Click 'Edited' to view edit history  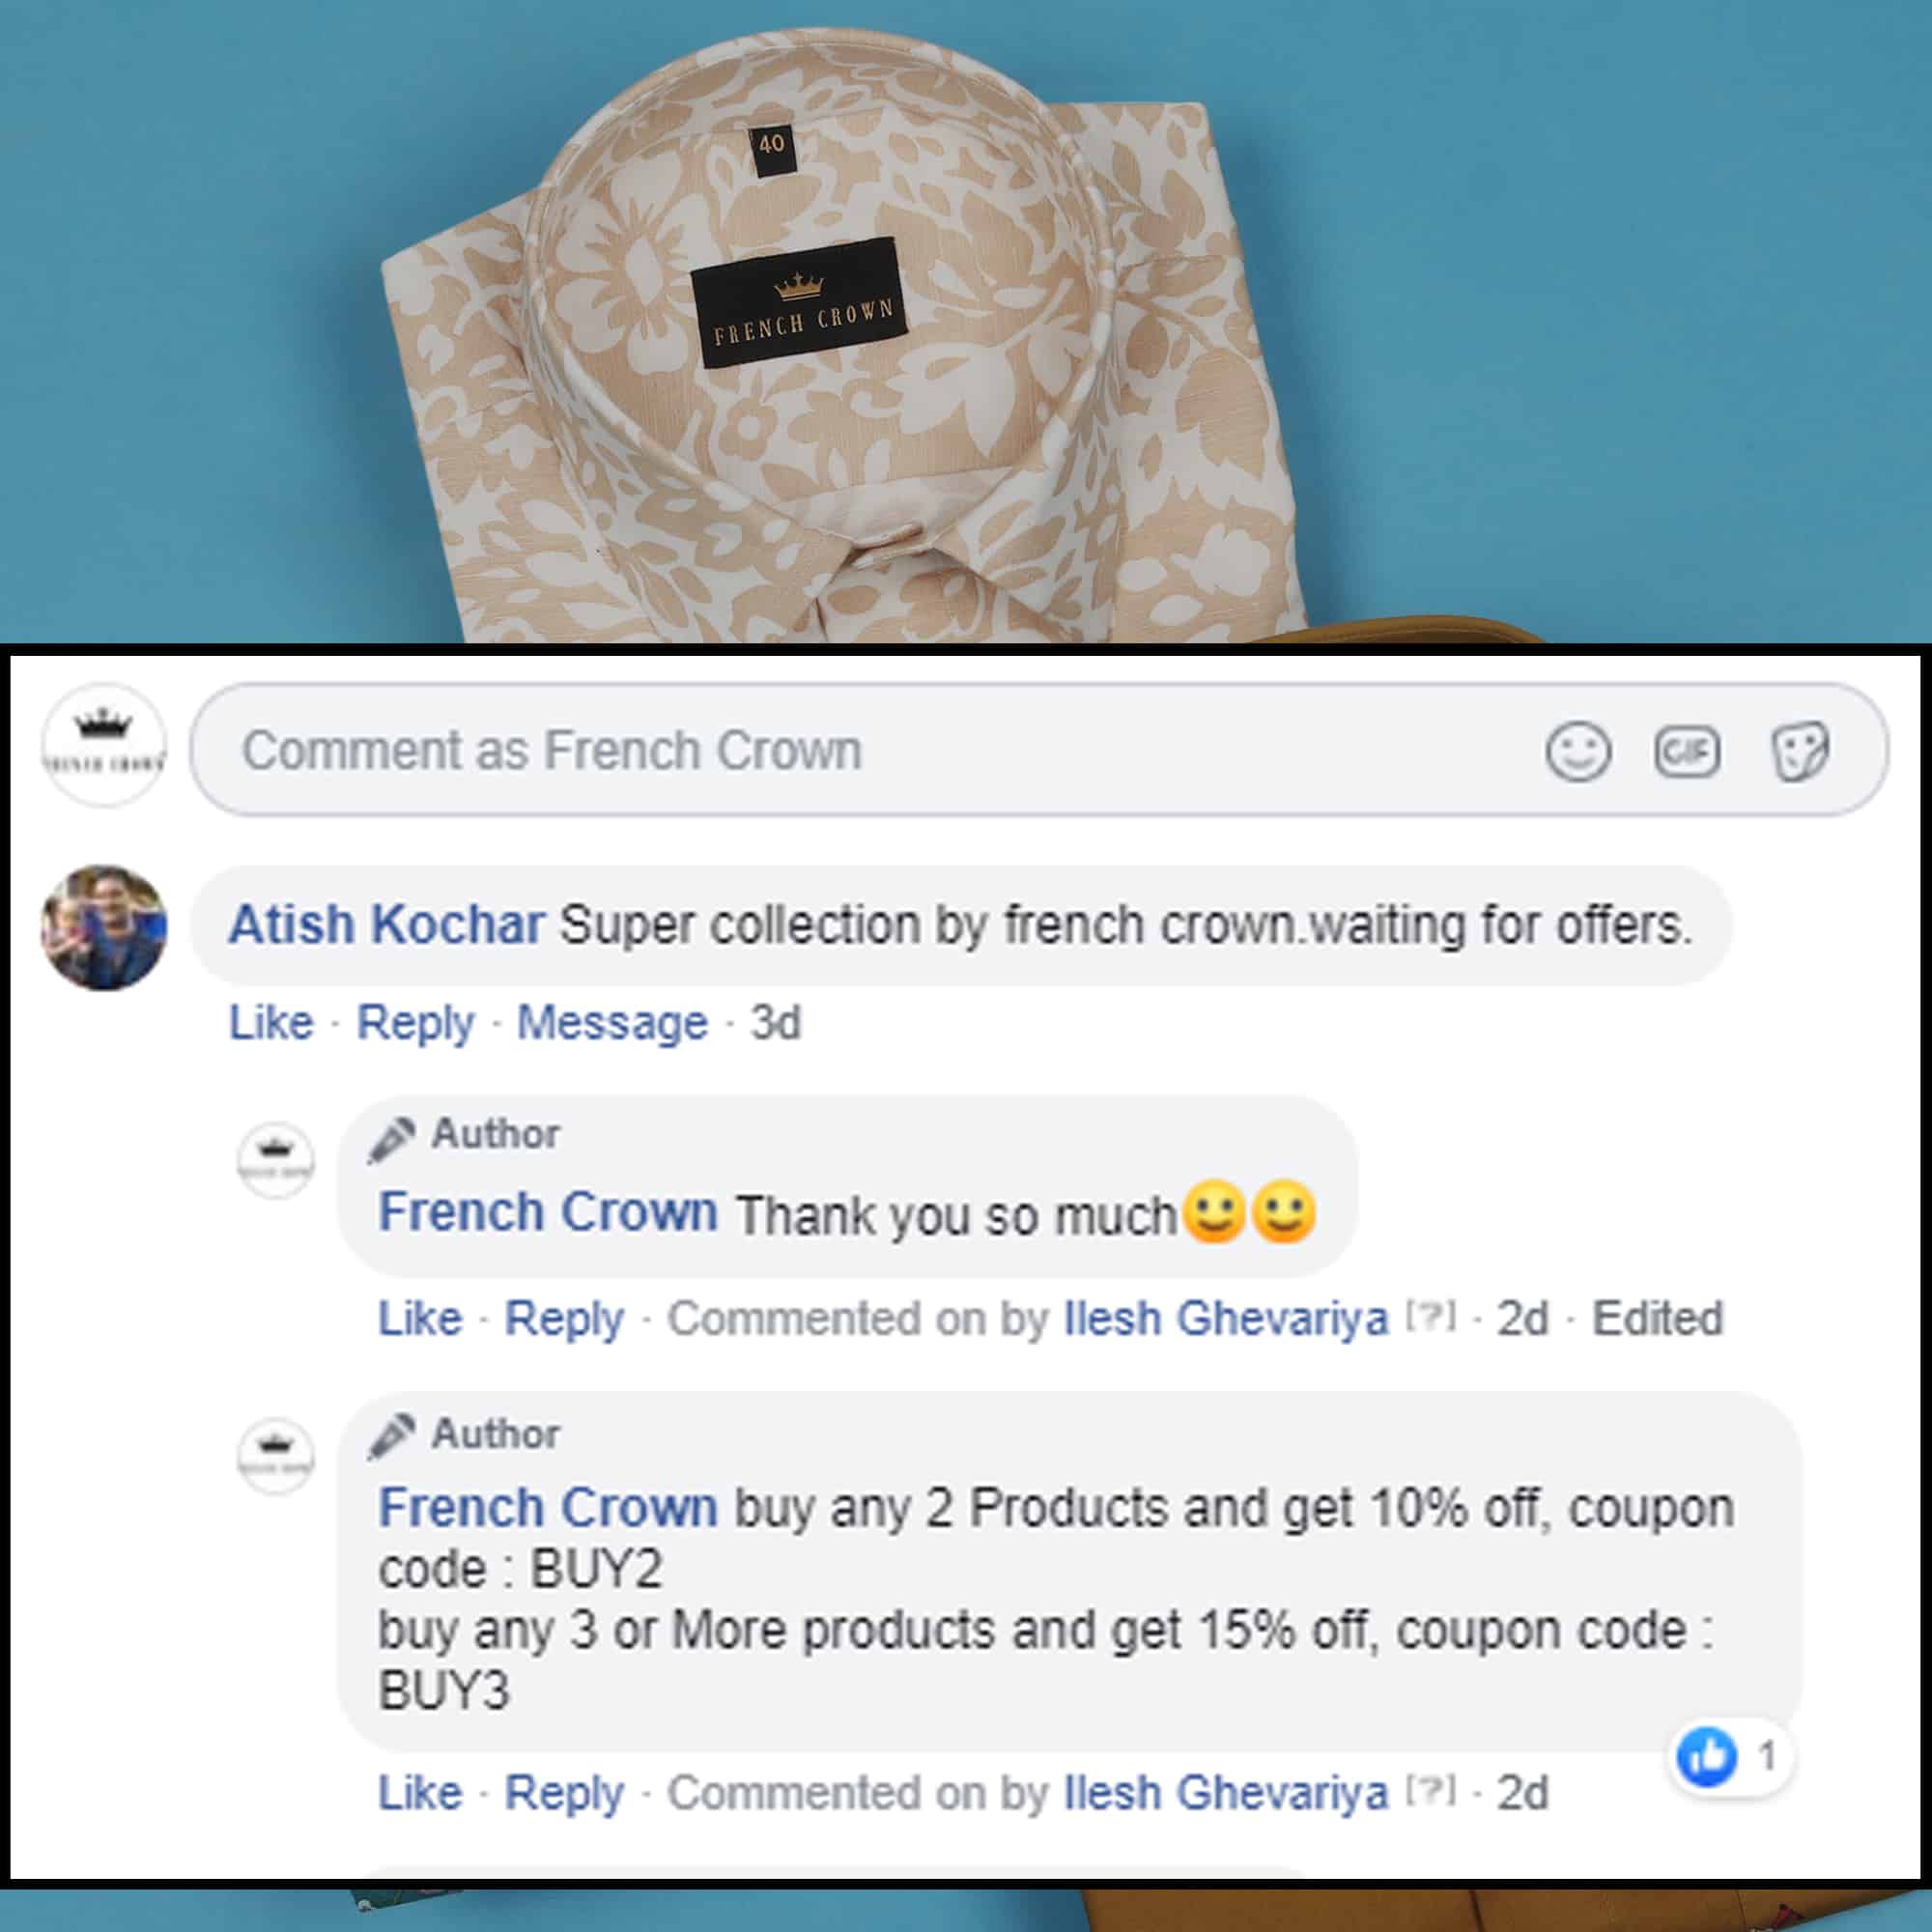(1658, 1318)
